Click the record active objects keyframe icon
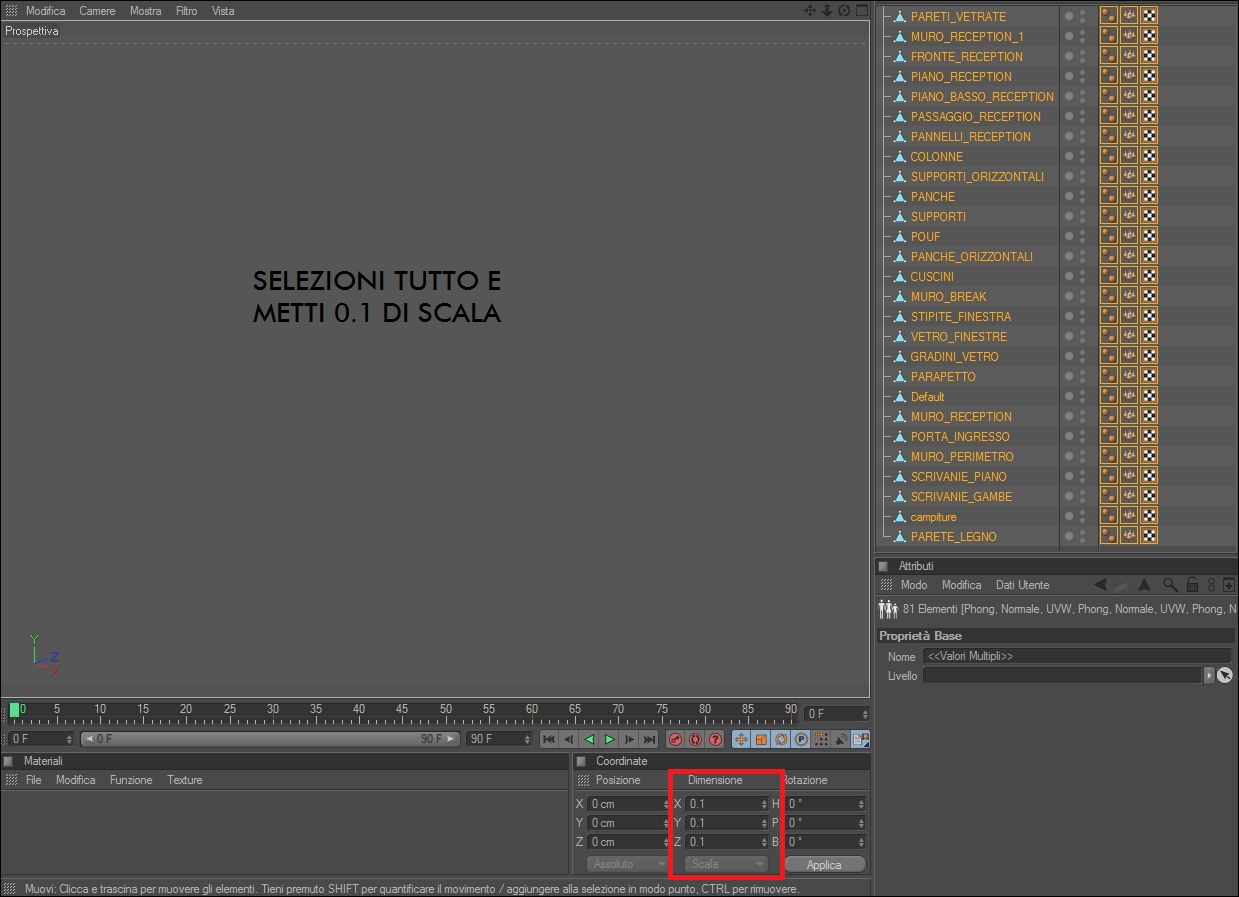Viewport: 1239px width, 897px height. pos(675,739)
